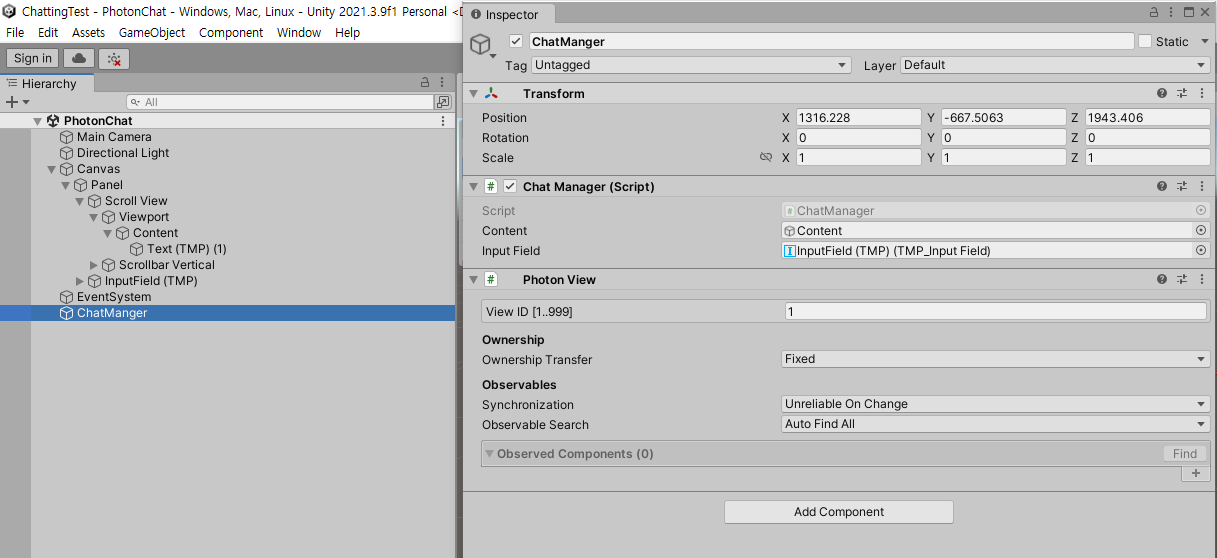The width and height of the screenshot is (1217, 558).
Task: Open Chat Manager script kebab menu
Action: 1200,186
